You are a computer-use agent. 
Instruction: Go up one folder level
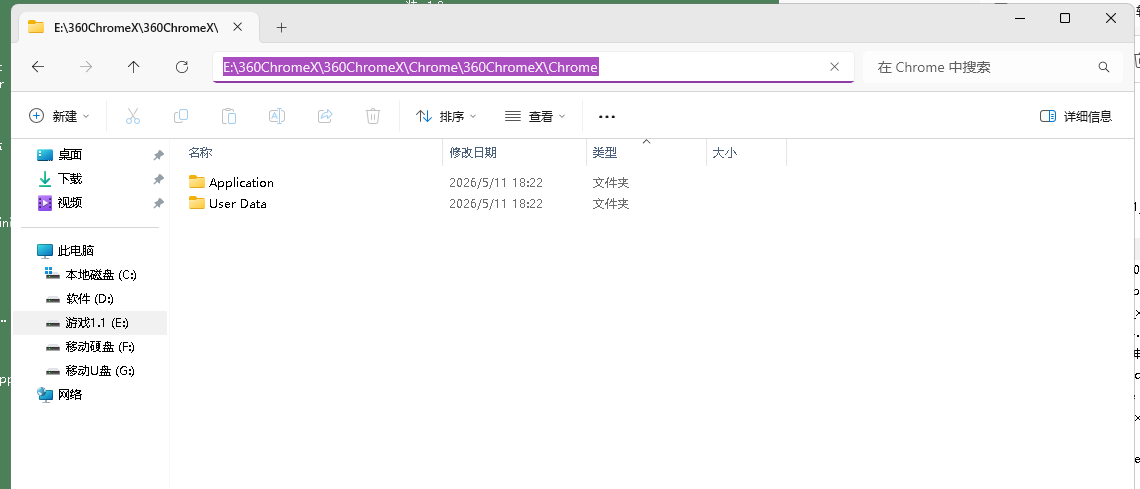tap(134, 67)
